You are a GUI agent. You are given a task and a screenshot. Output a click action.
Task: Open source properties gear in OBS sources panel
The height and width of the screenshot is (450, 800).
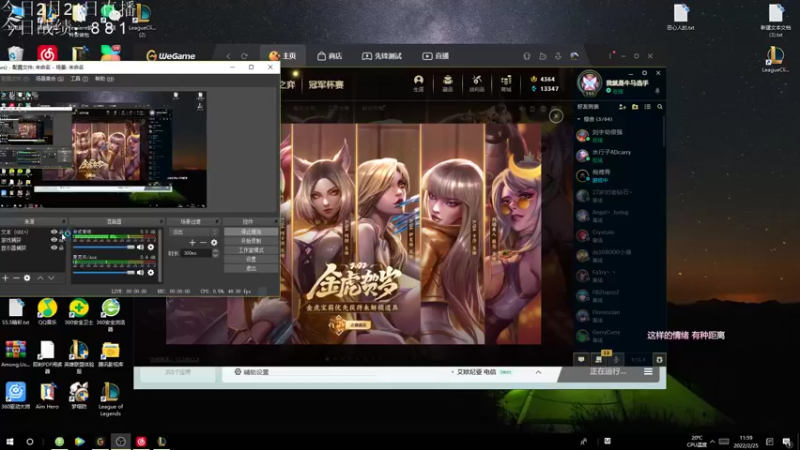(x=27, y=278)
